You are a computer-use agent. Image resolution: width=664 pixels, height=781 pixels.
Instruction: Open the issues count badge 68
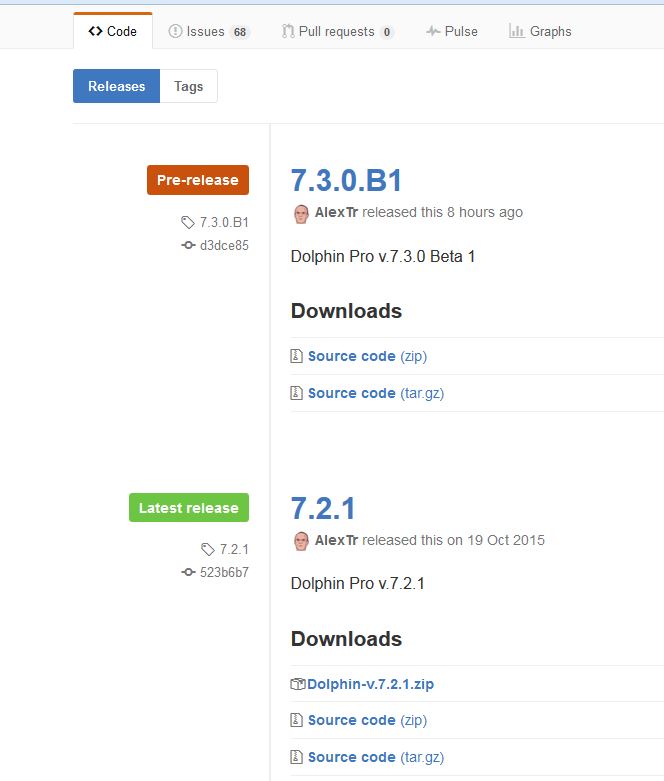(239, 32)
